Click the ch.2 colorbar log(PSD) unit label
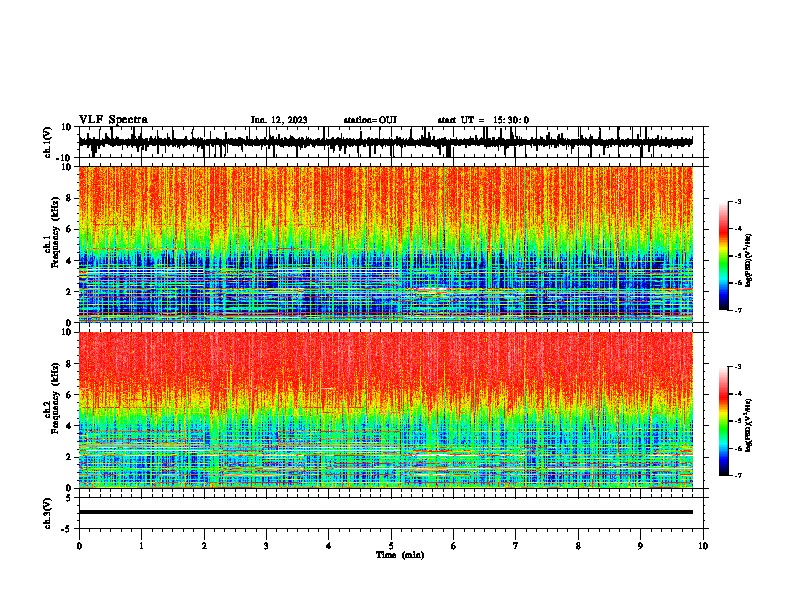Image resolution: width=792 pixels, height=612 pixels. [749, 425]
